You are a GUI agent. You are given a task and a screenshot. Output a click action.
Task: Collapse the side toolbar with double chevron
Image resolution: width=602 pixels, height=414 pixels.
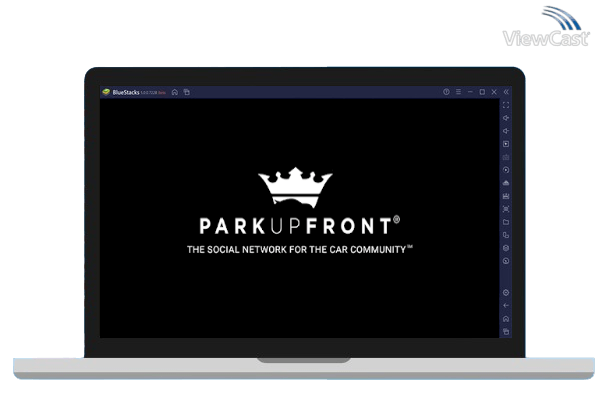click(506, 92)
